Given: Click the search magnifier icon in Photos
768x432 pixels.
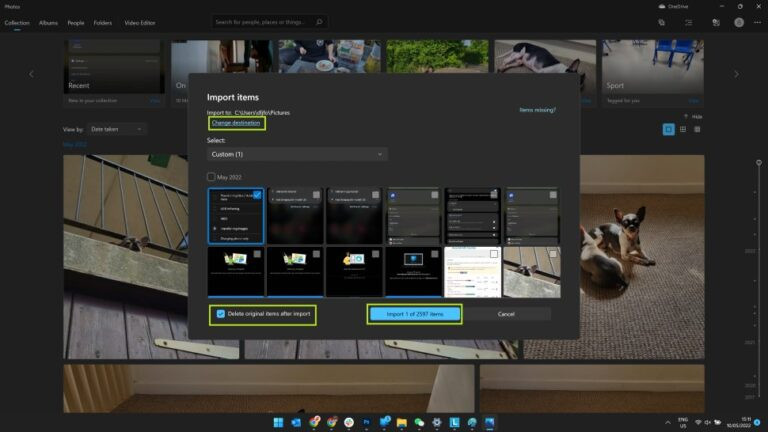Looking at the screenshot, I should [319, 22].
